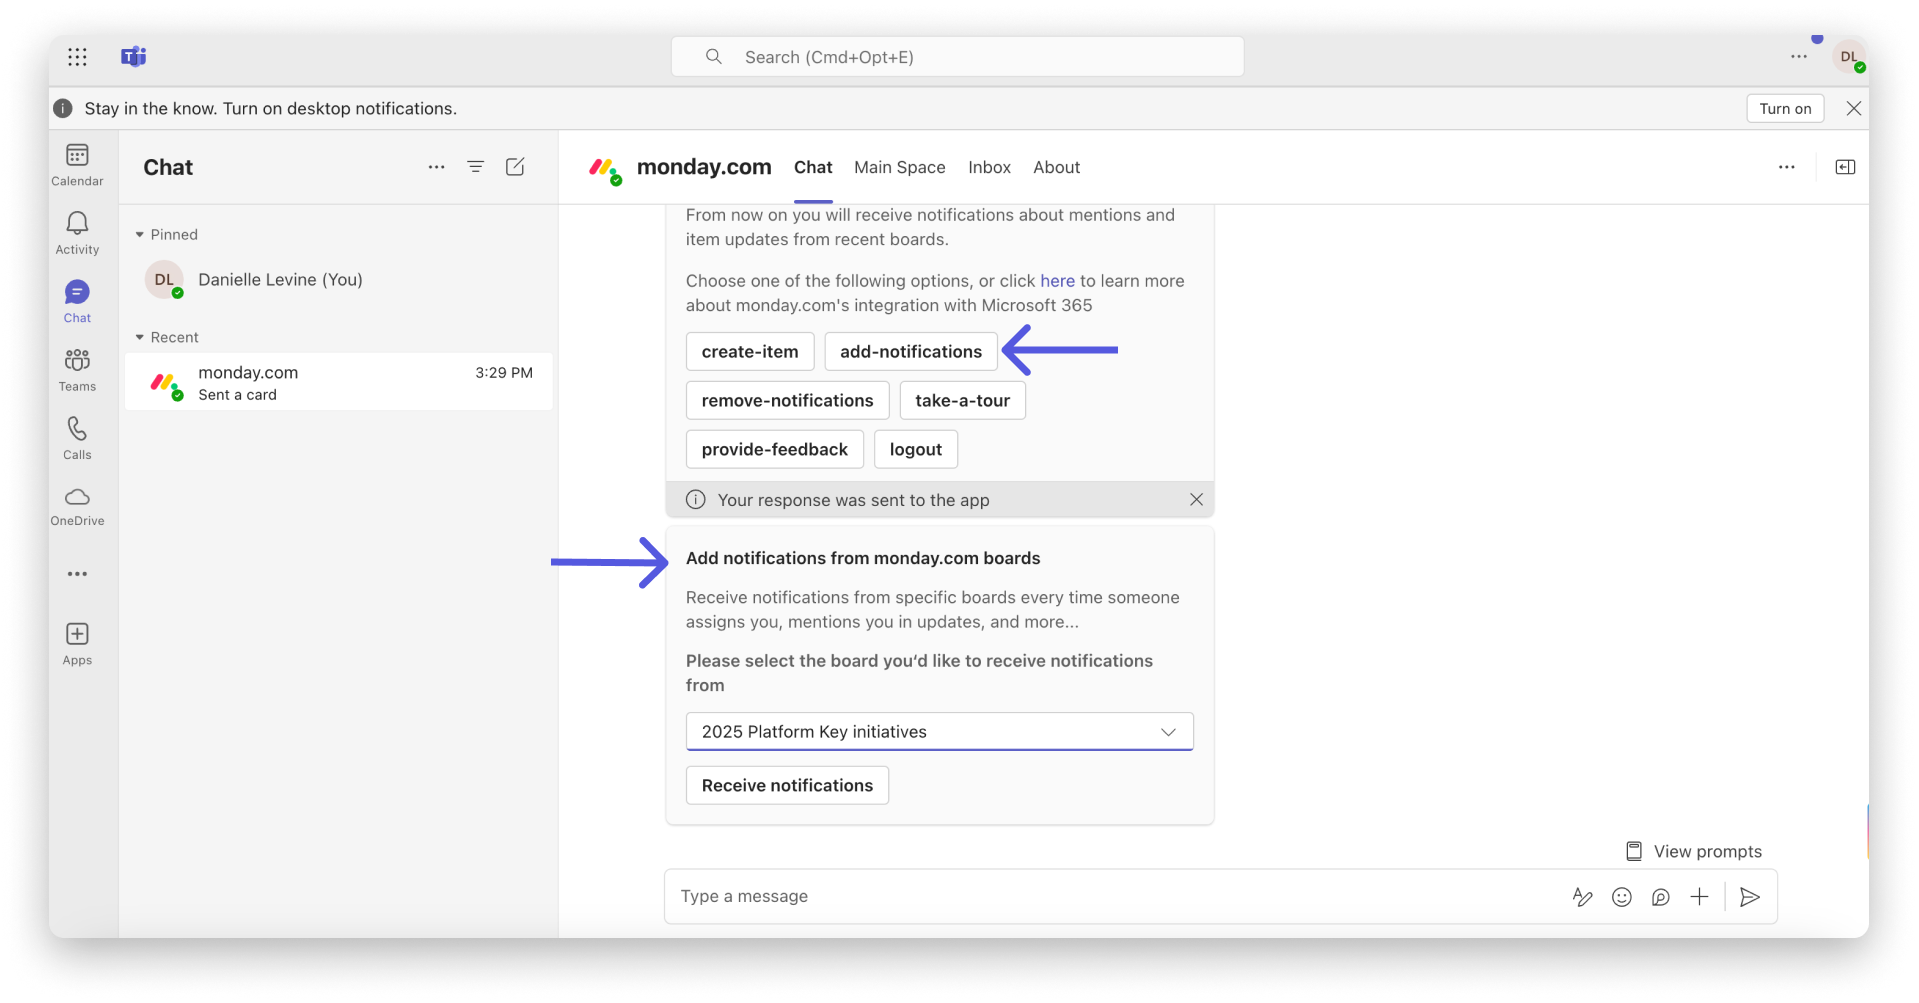Open the loop components icon
Image resolution: width=1919 pixels, height=1003 pixels.
(x=1661, y=897)
